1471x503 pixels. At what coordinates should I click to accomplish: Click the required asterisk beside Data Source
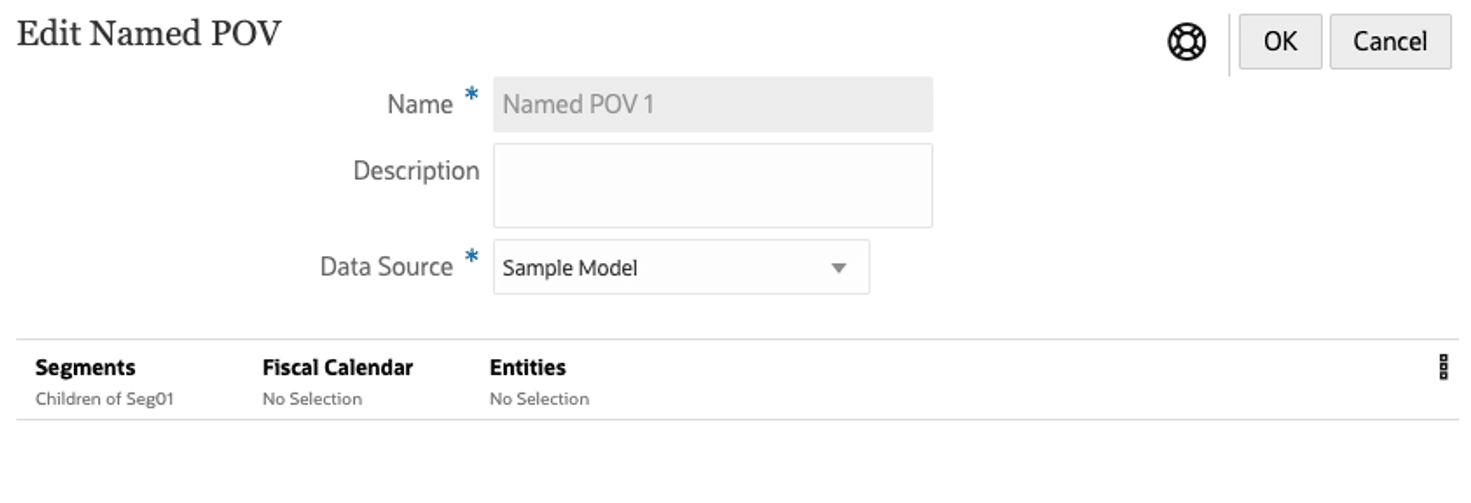pos(471,260)
